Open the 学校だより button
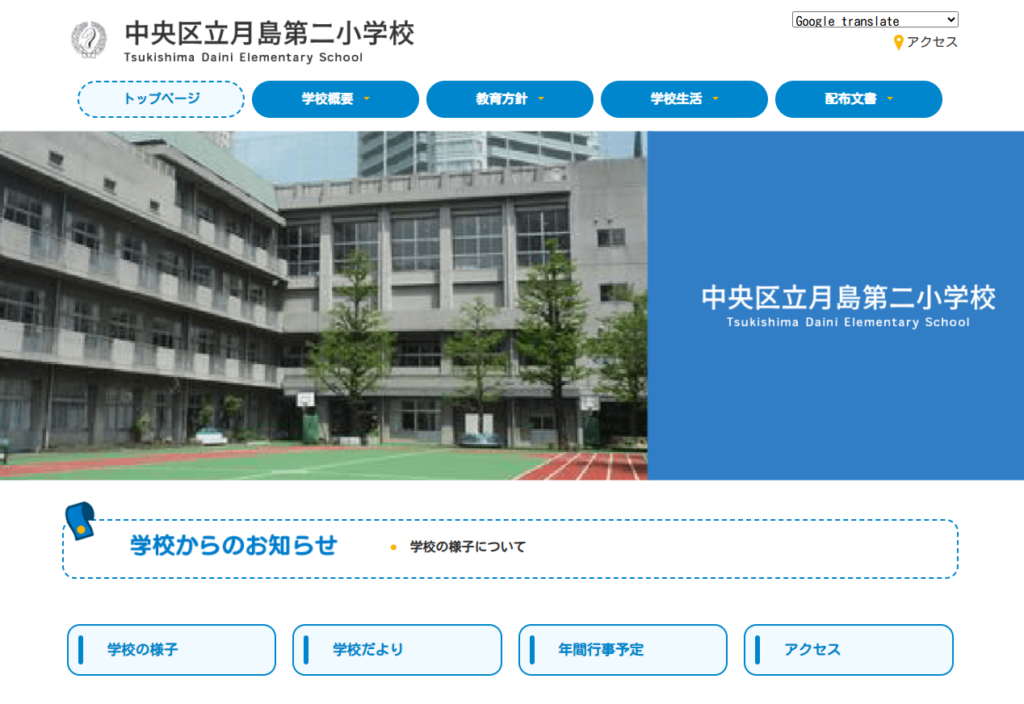1024x704 pixels. pos(397,650)
